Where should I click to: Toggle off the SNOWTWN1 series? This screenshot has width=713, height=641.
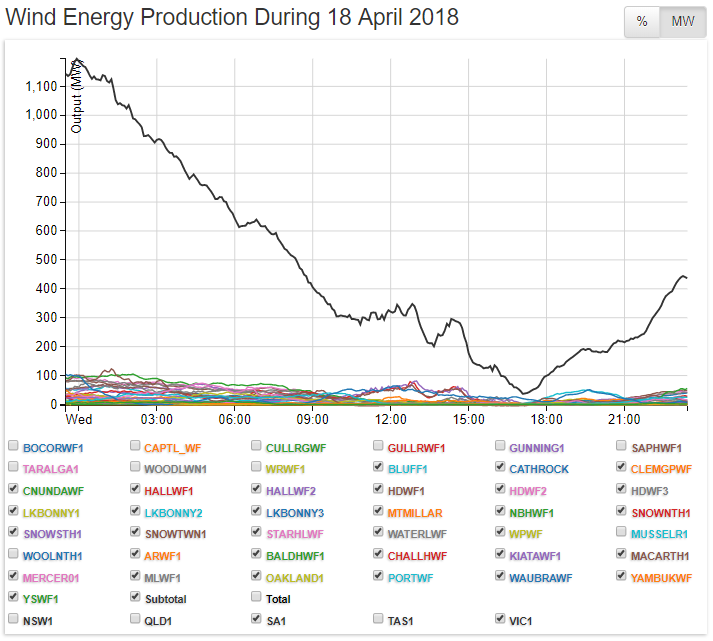(136, 533)
